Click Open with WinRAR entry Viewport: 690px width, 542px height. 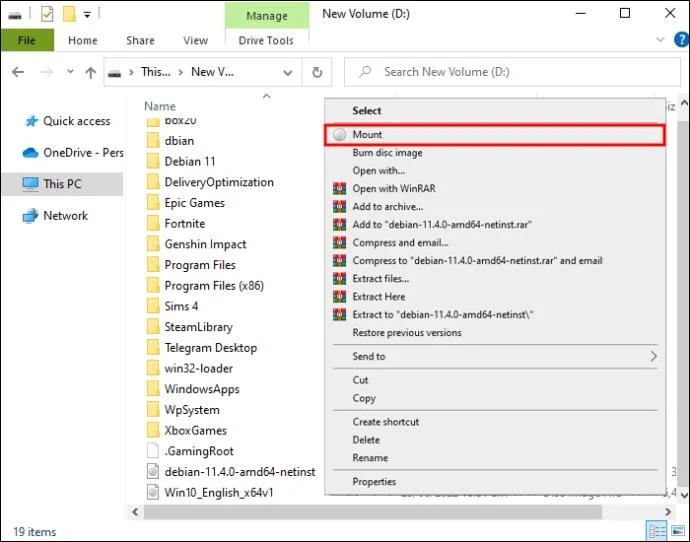[x=495, y=189]
